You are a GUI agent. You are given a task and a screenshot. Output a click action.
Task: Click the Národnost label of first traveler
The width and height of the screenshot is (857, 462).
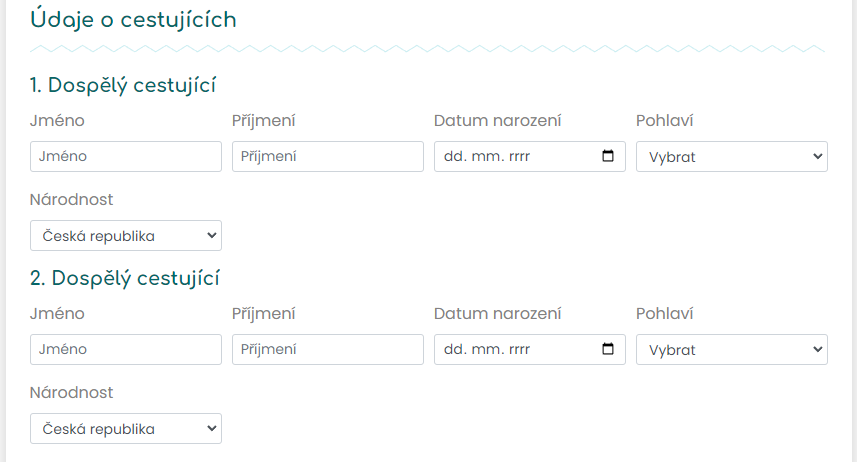click(71, 200)
